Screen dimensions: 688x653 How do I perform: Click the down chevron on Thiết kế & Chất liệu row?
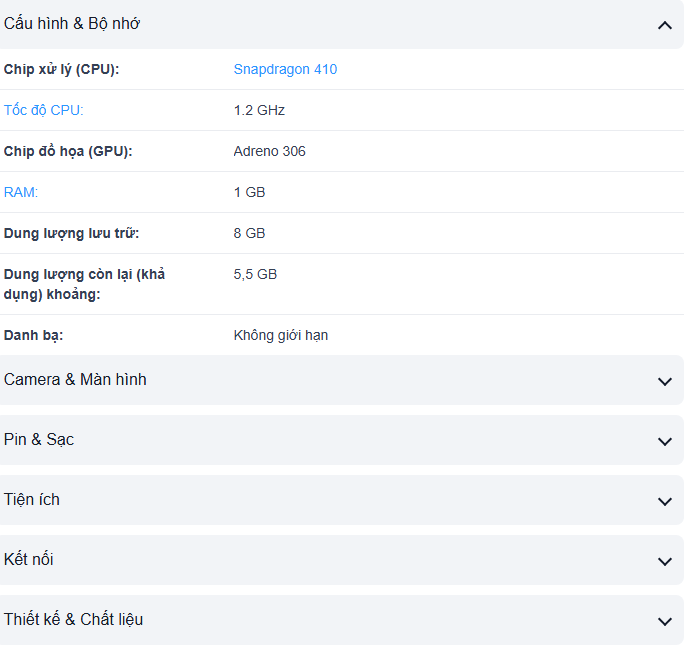click(665, 621)
